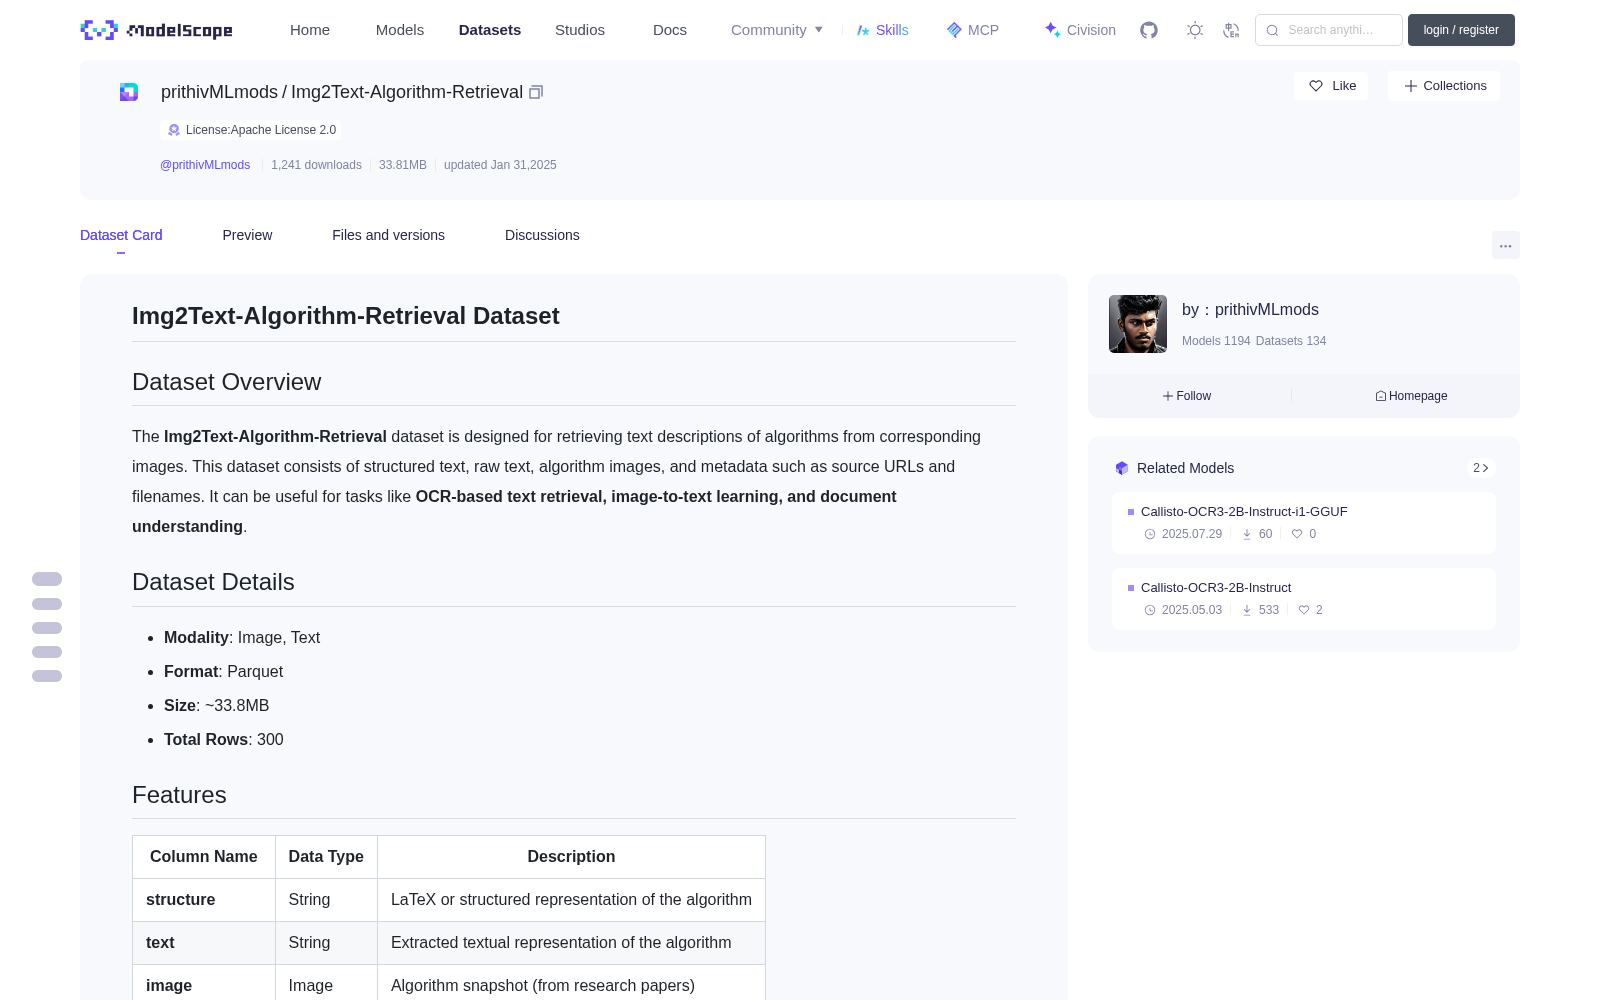This screenshot has height=1000, width=1600.
Task: Add dataset to Collections
Action: (x=1444, y=86)
